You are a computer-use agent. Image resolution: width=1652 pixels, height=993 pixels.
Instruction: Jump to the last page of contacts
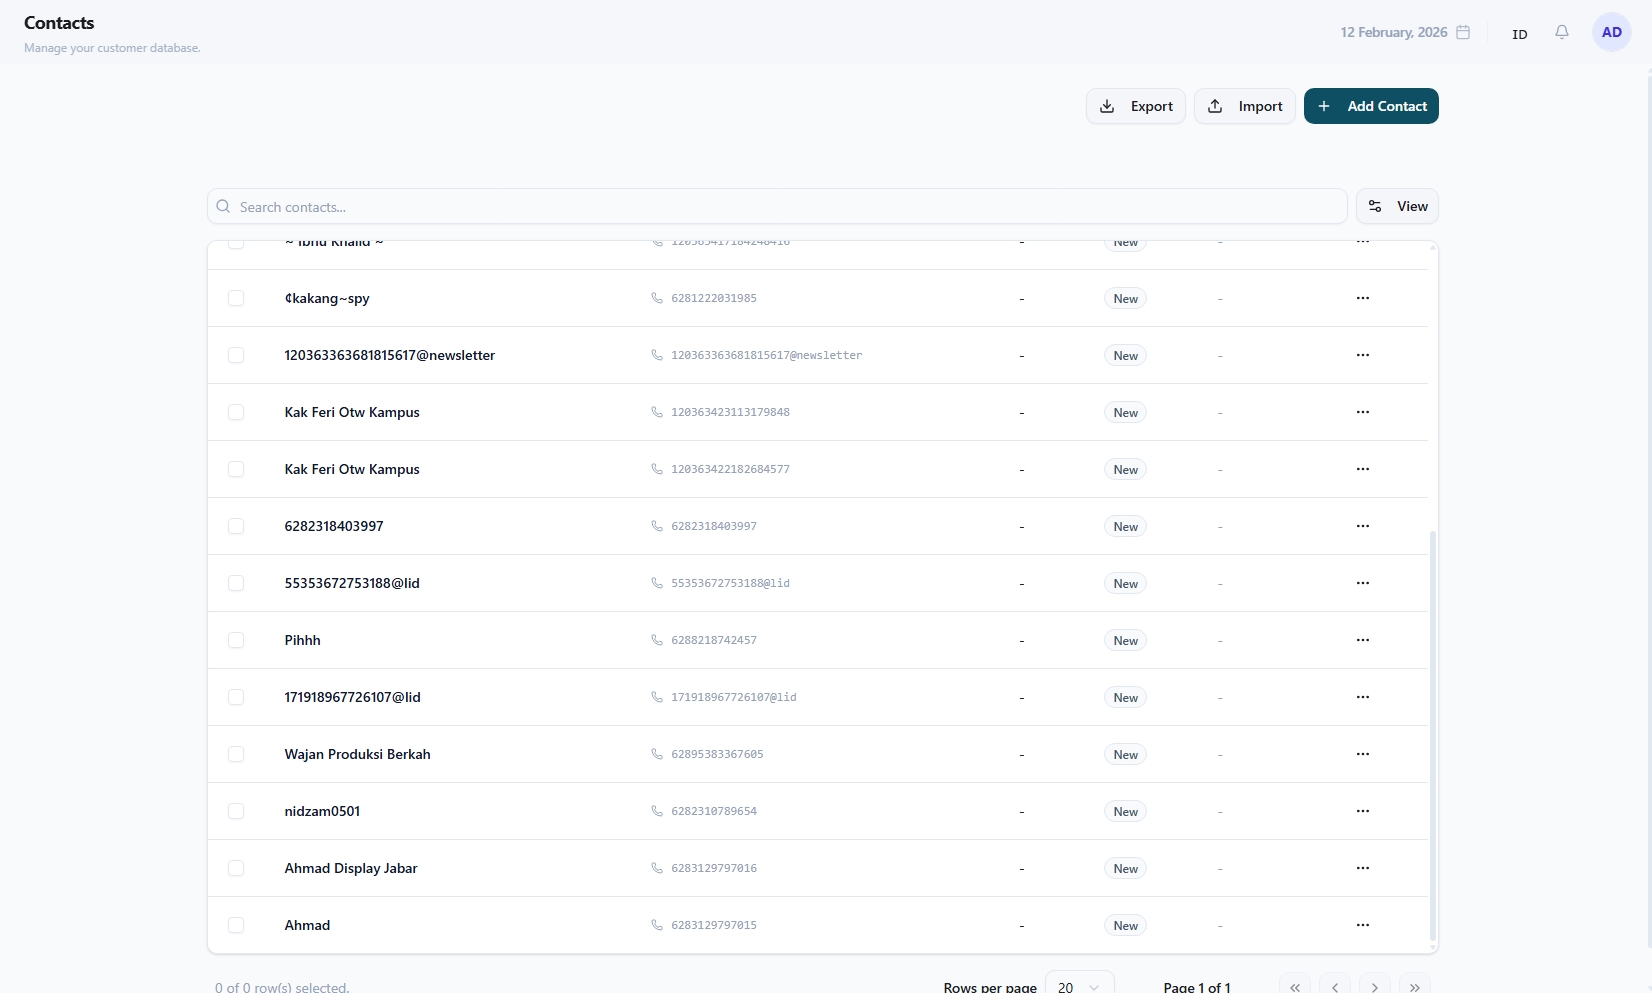[x=1414, y=986]
